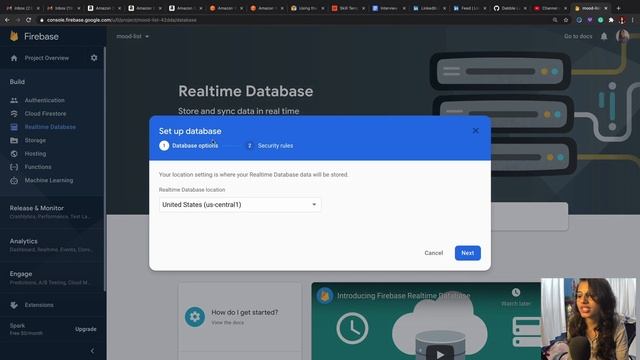640x360 pixels.
Task: Click the browser reload icon
Action: pos(28,20)
